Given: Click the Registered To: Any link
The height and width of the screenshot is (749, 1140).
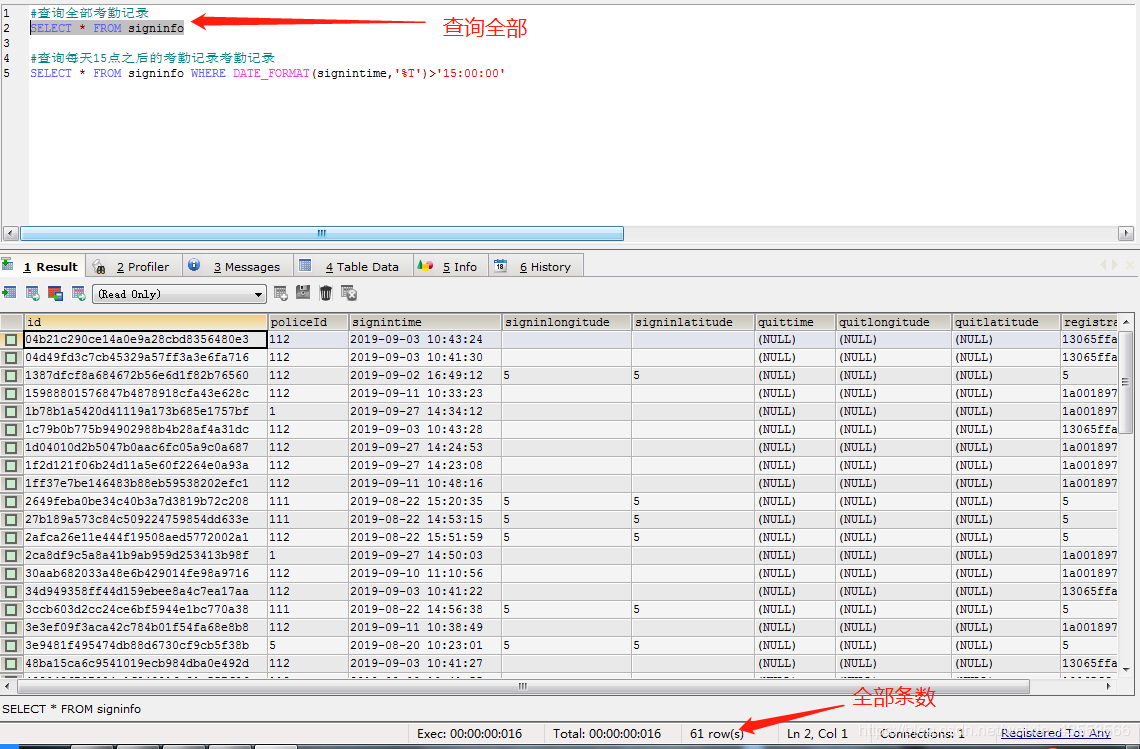Looking at the screenshot, I should tap(1056, 733).
